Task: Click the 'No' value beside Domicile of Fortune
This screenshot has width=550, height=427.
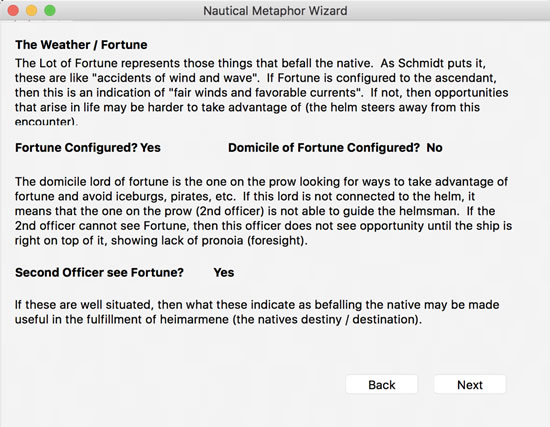Action: point(434,148)
